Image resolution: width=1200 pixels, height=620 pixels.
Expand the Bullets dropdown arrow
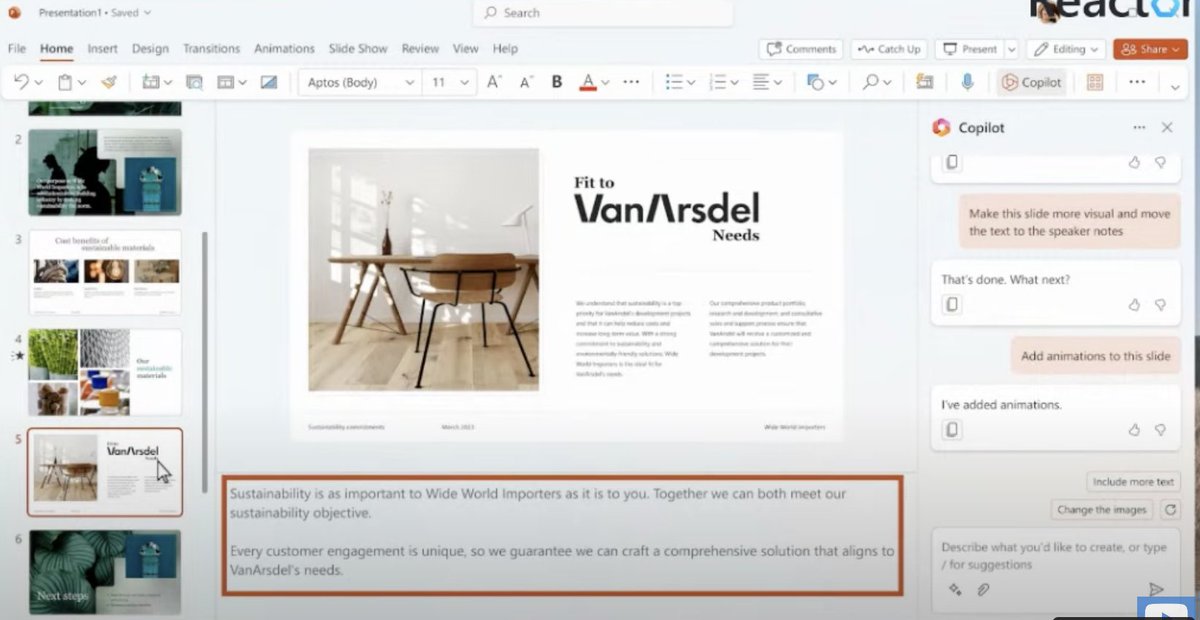point(691,83)
